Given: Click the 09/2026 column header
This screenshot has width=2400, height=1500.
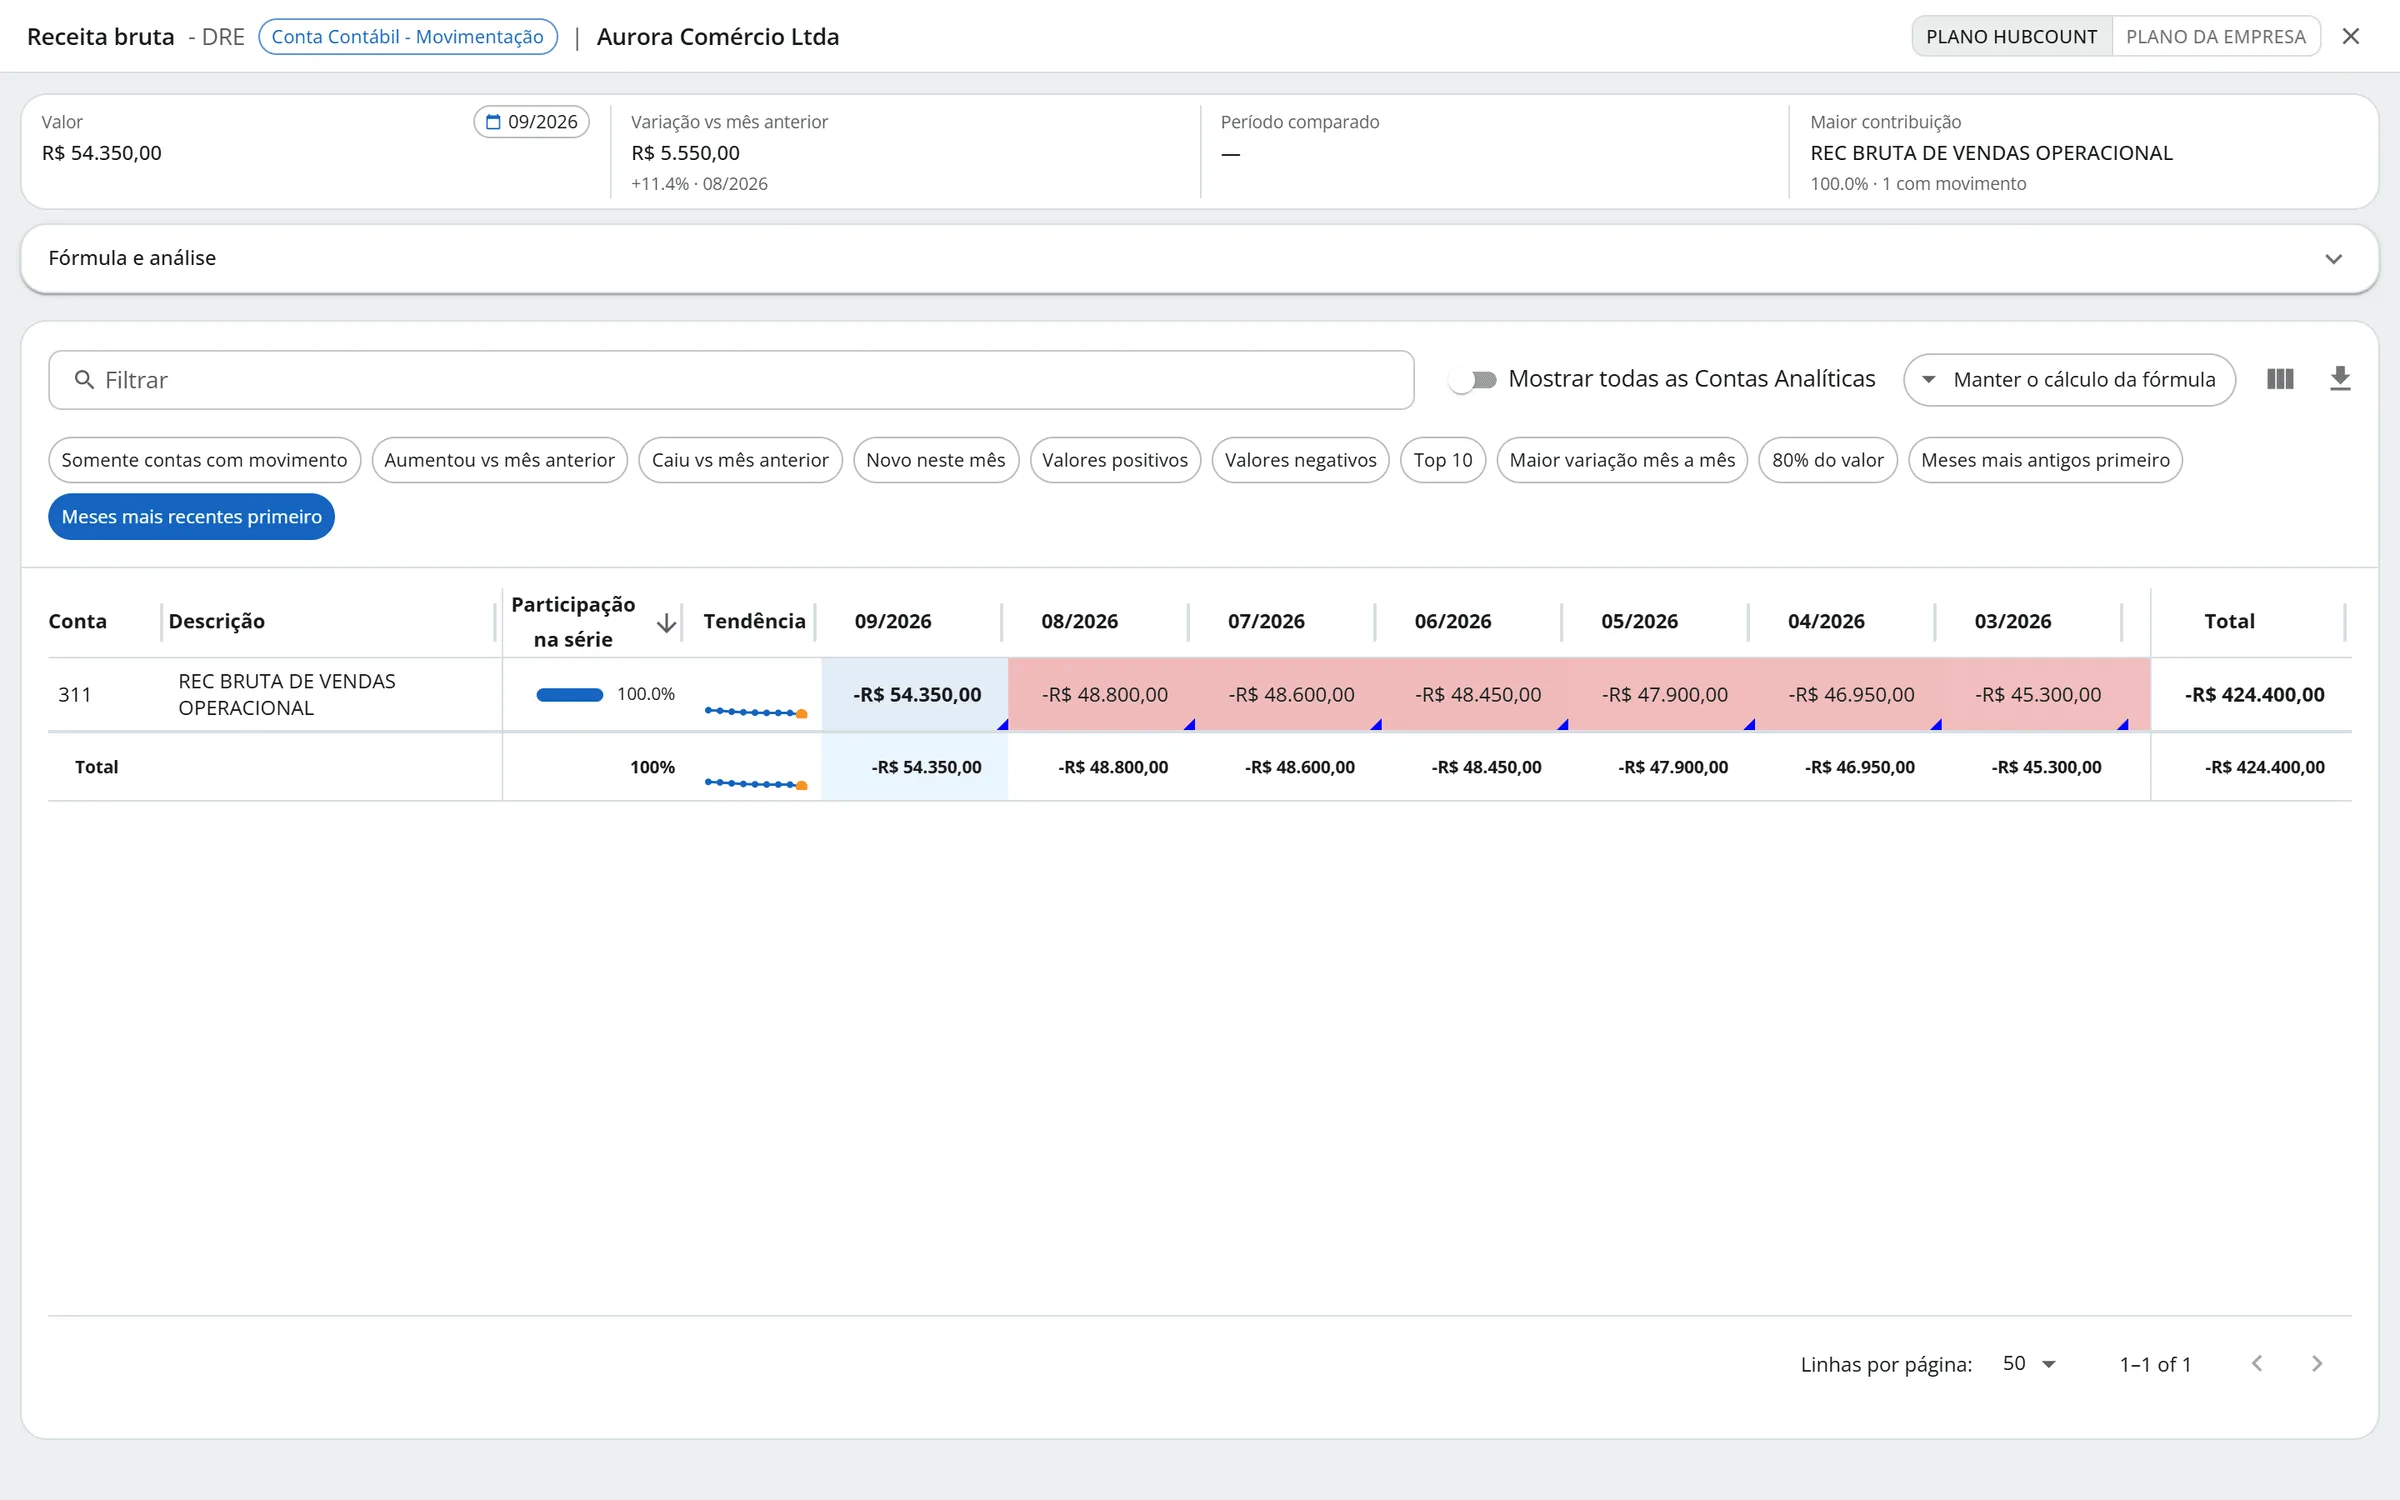Looking at the screenshot, I should pyautogui.click(x=893, y=621).
